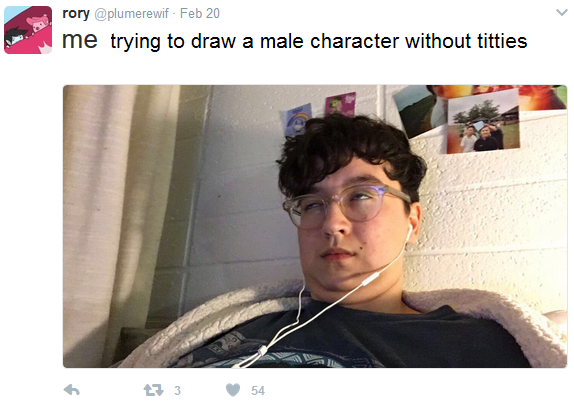Screen dimensions: 574x412
Task: Open rory's profile avatar picture
Action: (x=28, y=30)
